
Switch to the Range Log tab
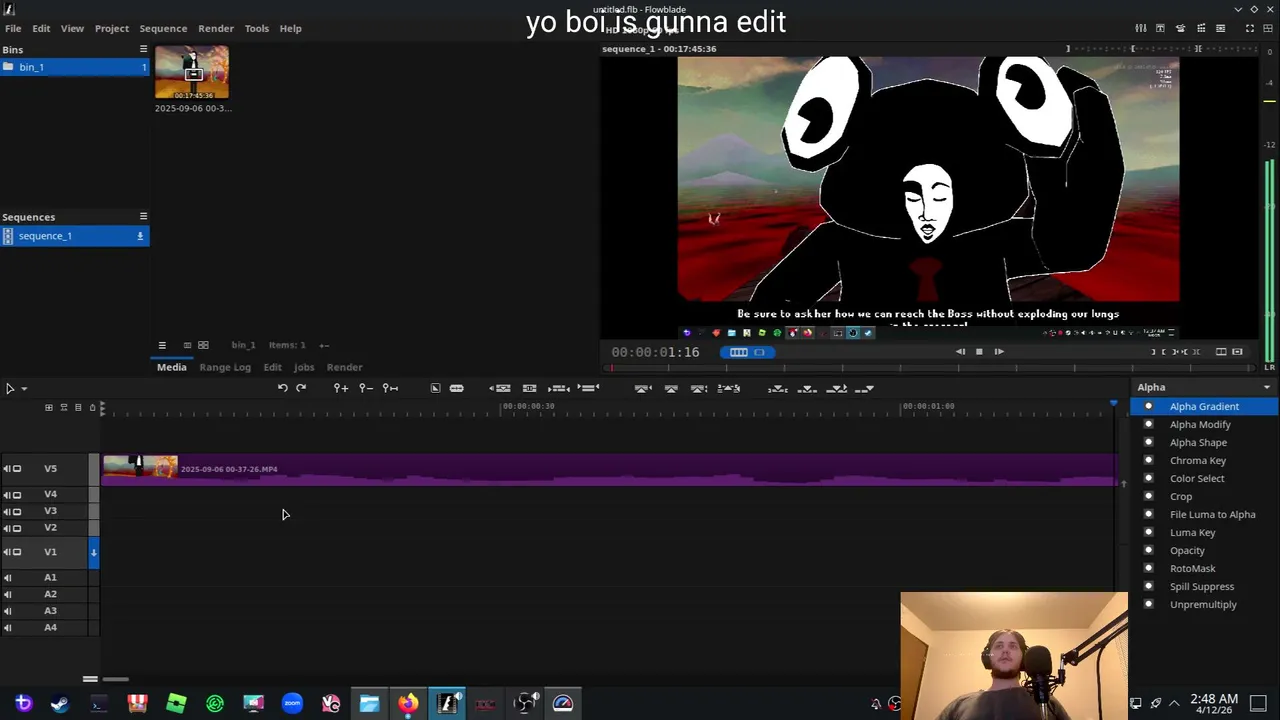click(225, 367)
